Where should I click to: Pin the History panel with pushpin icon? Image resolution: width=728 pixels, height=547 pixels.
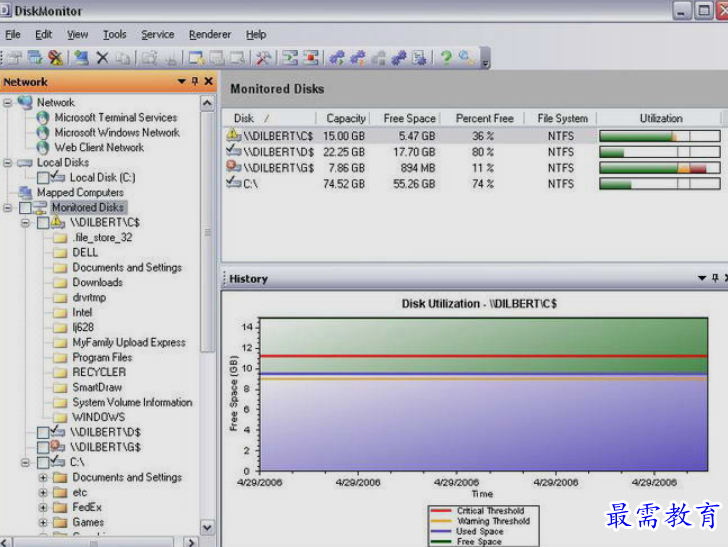(715, 278)
